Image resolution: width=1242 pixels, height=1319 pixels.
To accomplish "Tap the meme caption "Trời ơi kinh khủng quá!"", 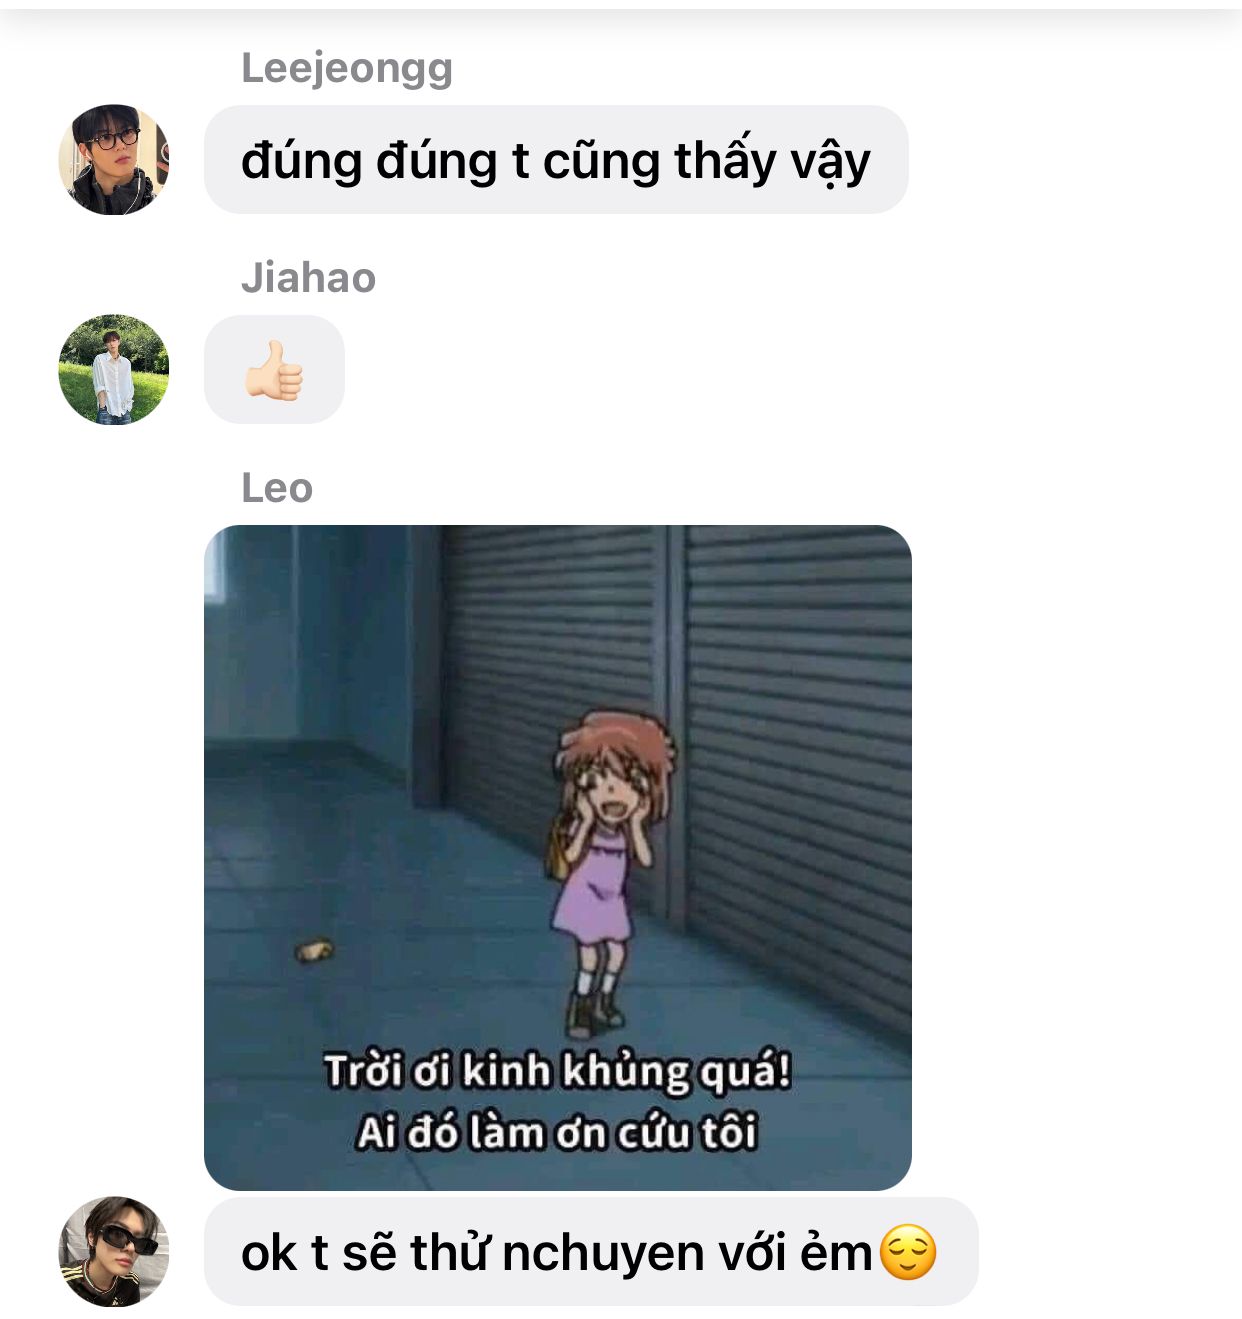I will 558,1071.
